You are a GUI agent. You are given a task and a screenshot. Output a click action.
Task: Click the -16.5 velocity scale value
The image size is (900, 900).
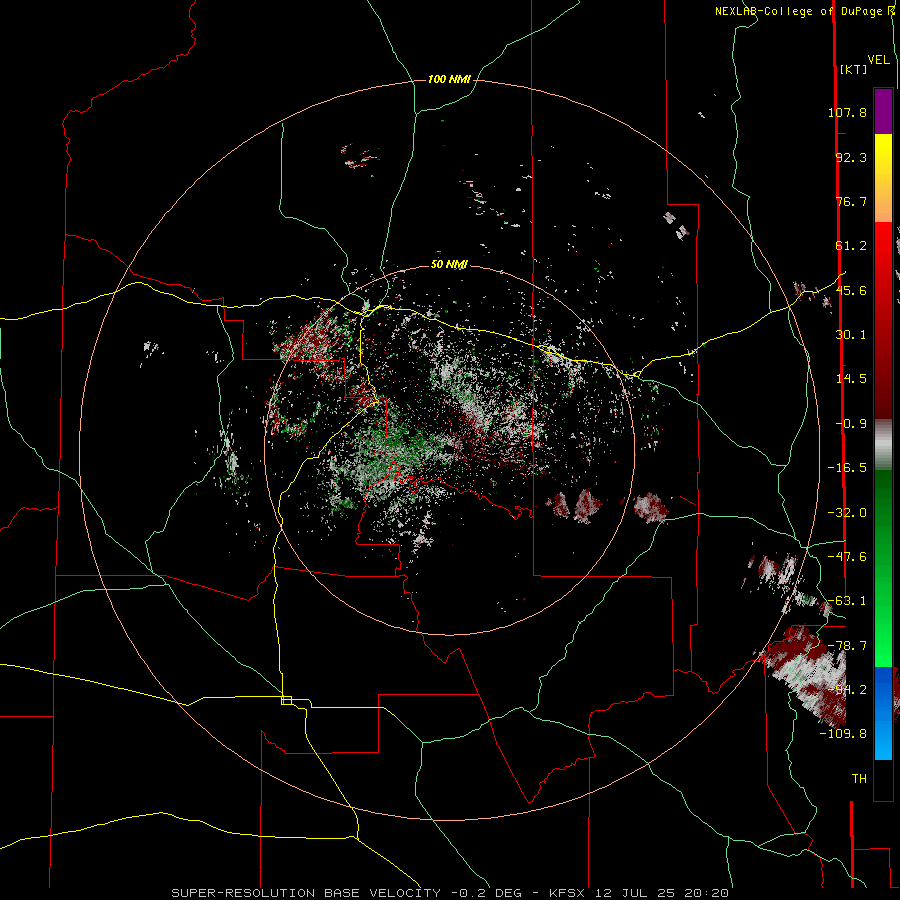[847, 468]
